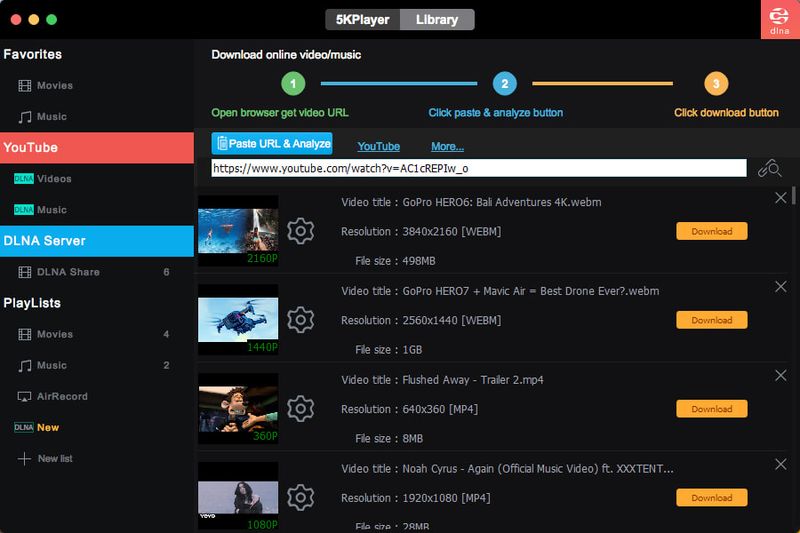Download GoPro HERO7 Mavic Air video
Image resolution: width=800 pixels, height=533 pixels.
[x=712, y=320]
